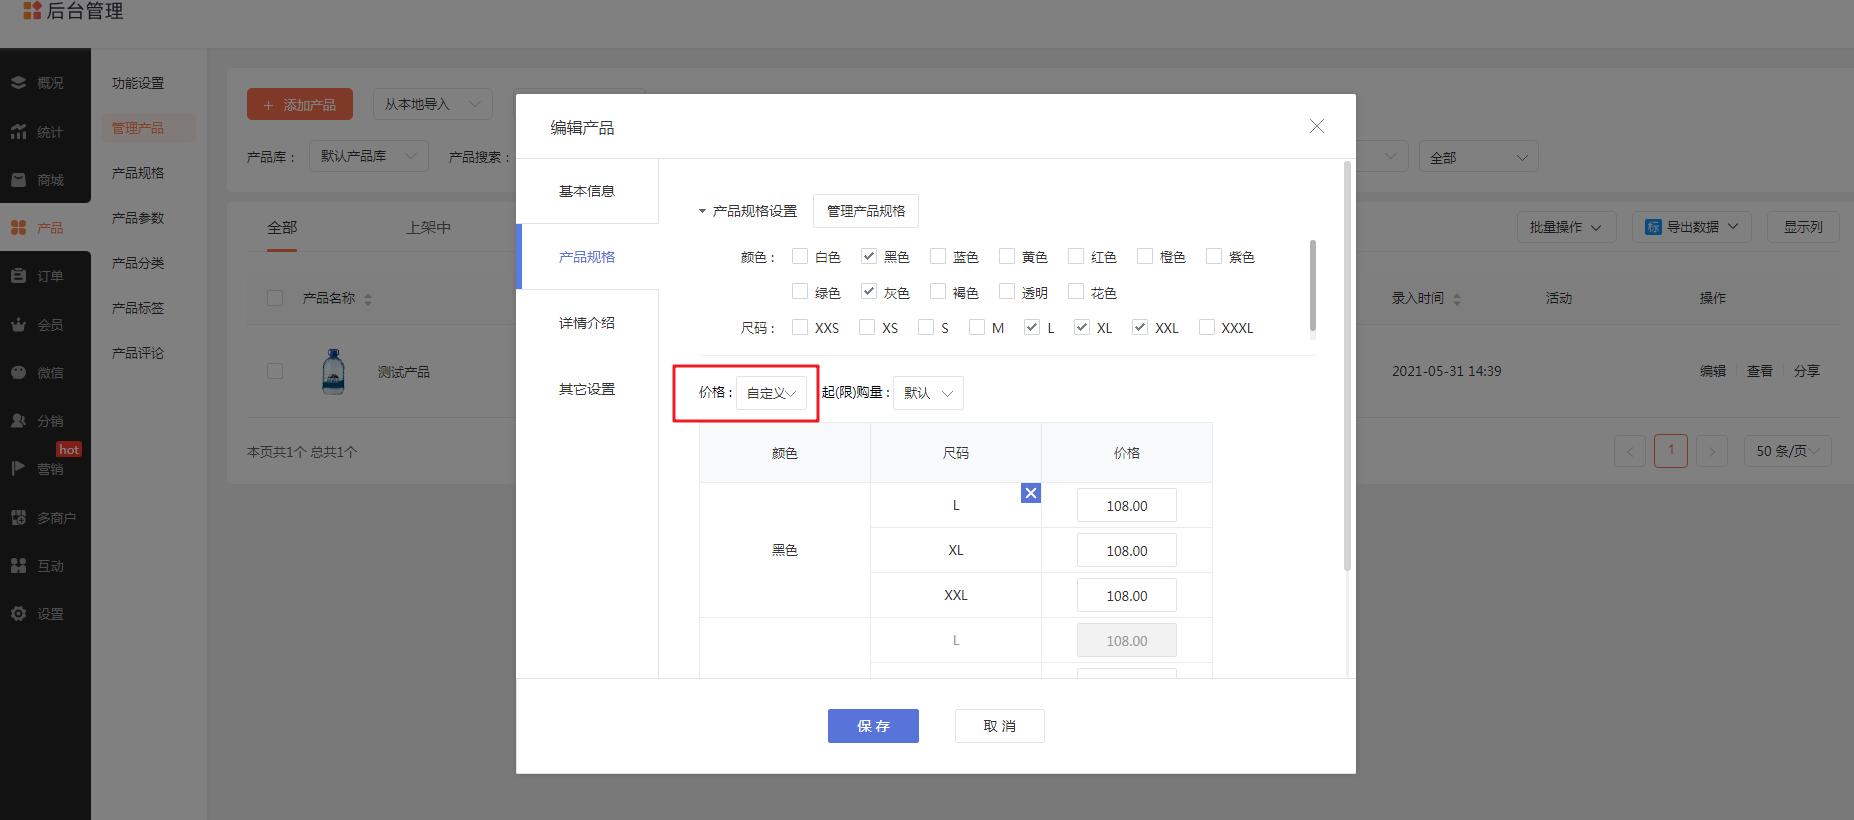This screenshot has height=820, width=1854.
Task: Open 产品参数 in the submenu
Action: [x=138, y=218]
